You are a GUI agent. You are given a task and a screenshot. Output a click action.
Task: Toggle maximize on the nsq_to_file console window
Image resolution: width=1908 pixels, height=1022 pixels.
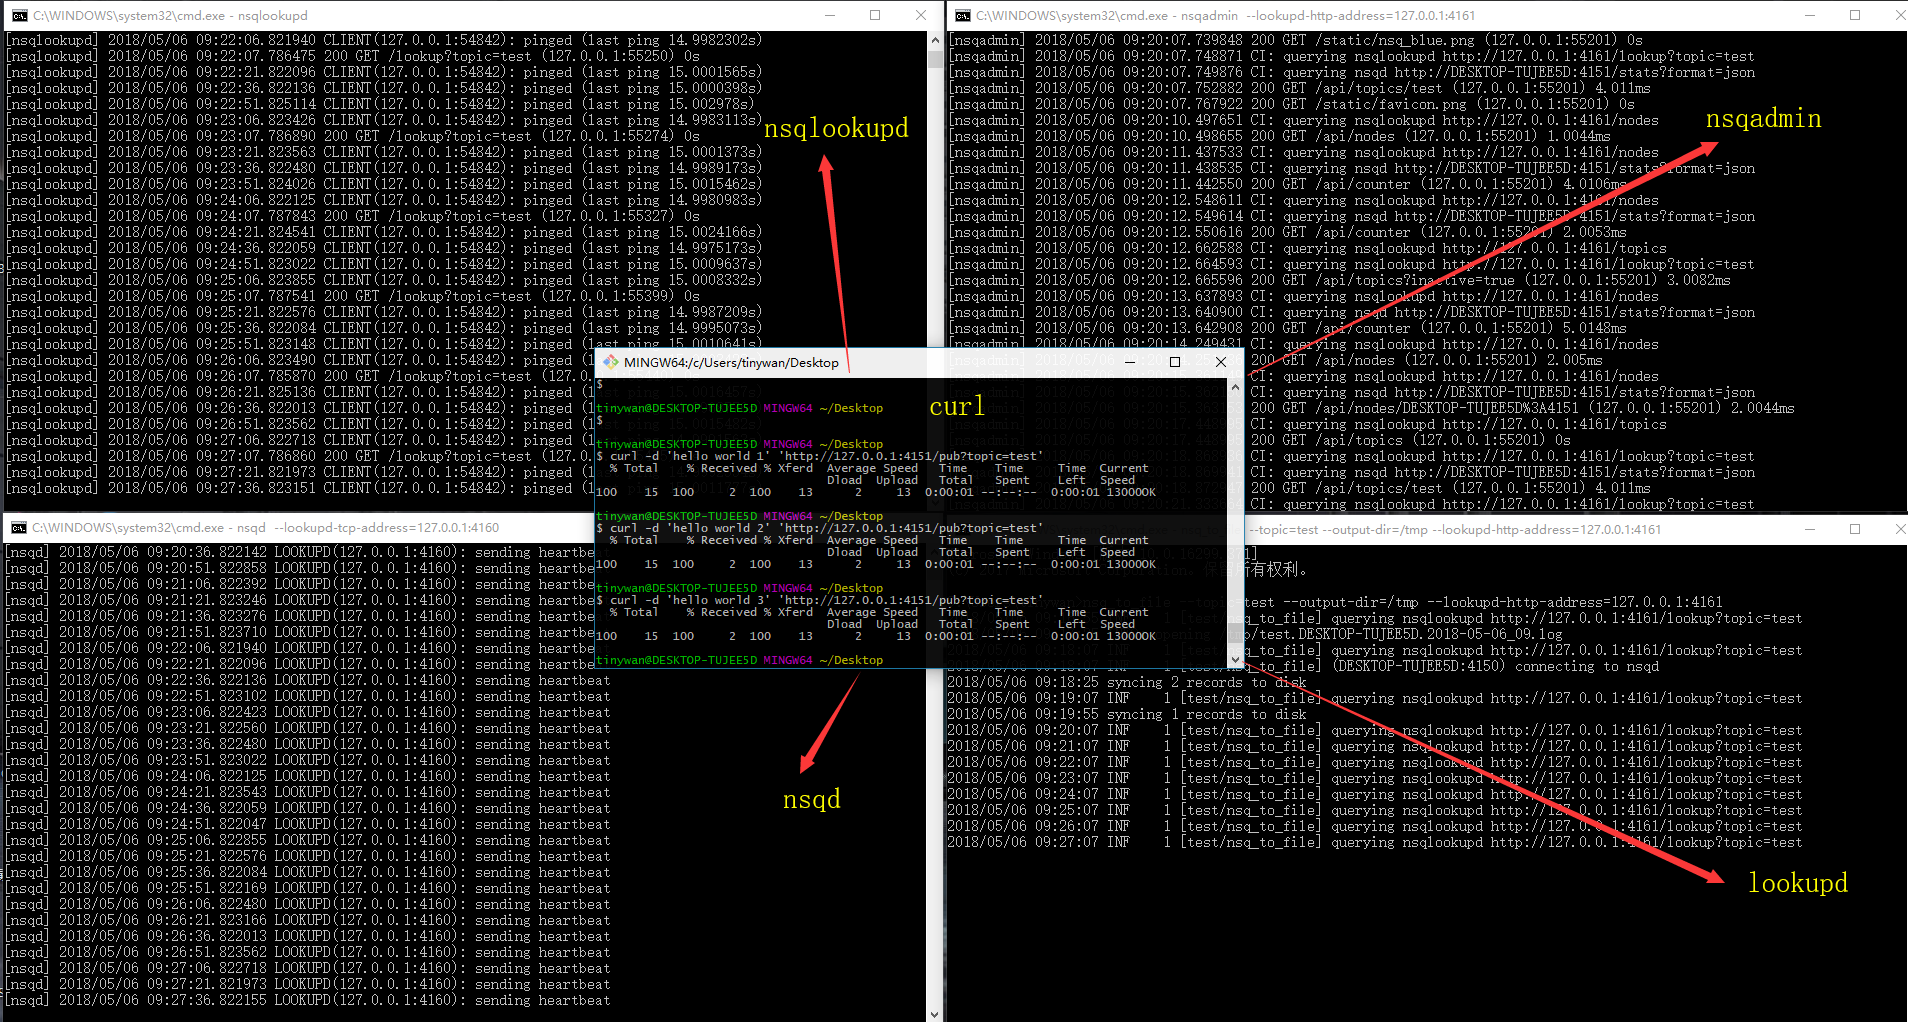tap(1856, 528)
